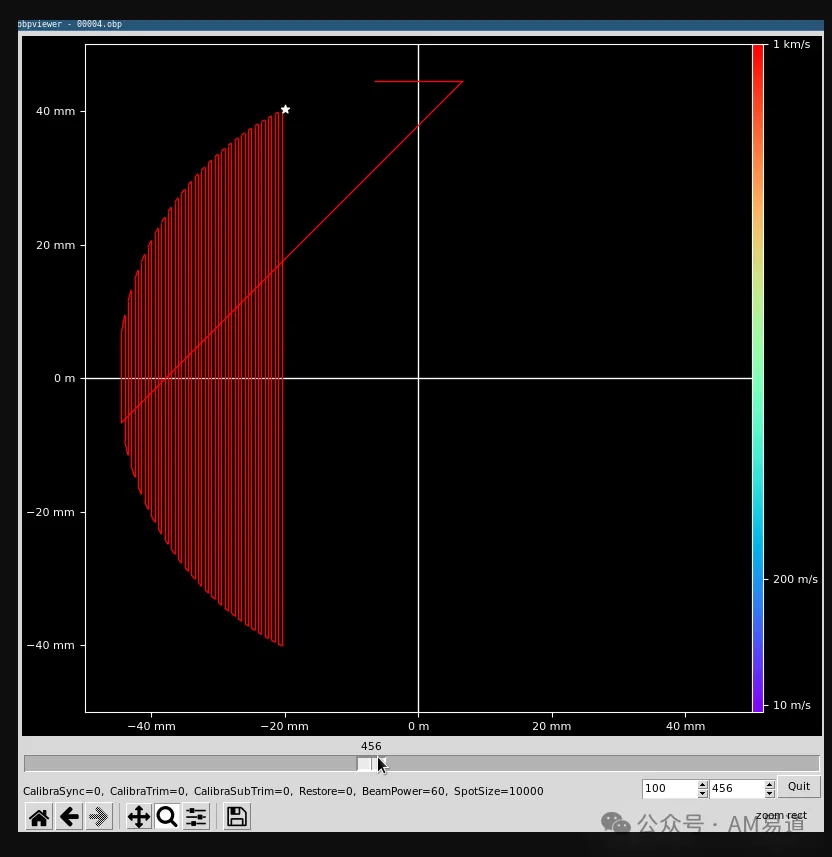The image size is (832, 857).
Task: Click the CalibraSubTrim=0 status text
Action: click(x=242, y=791)
